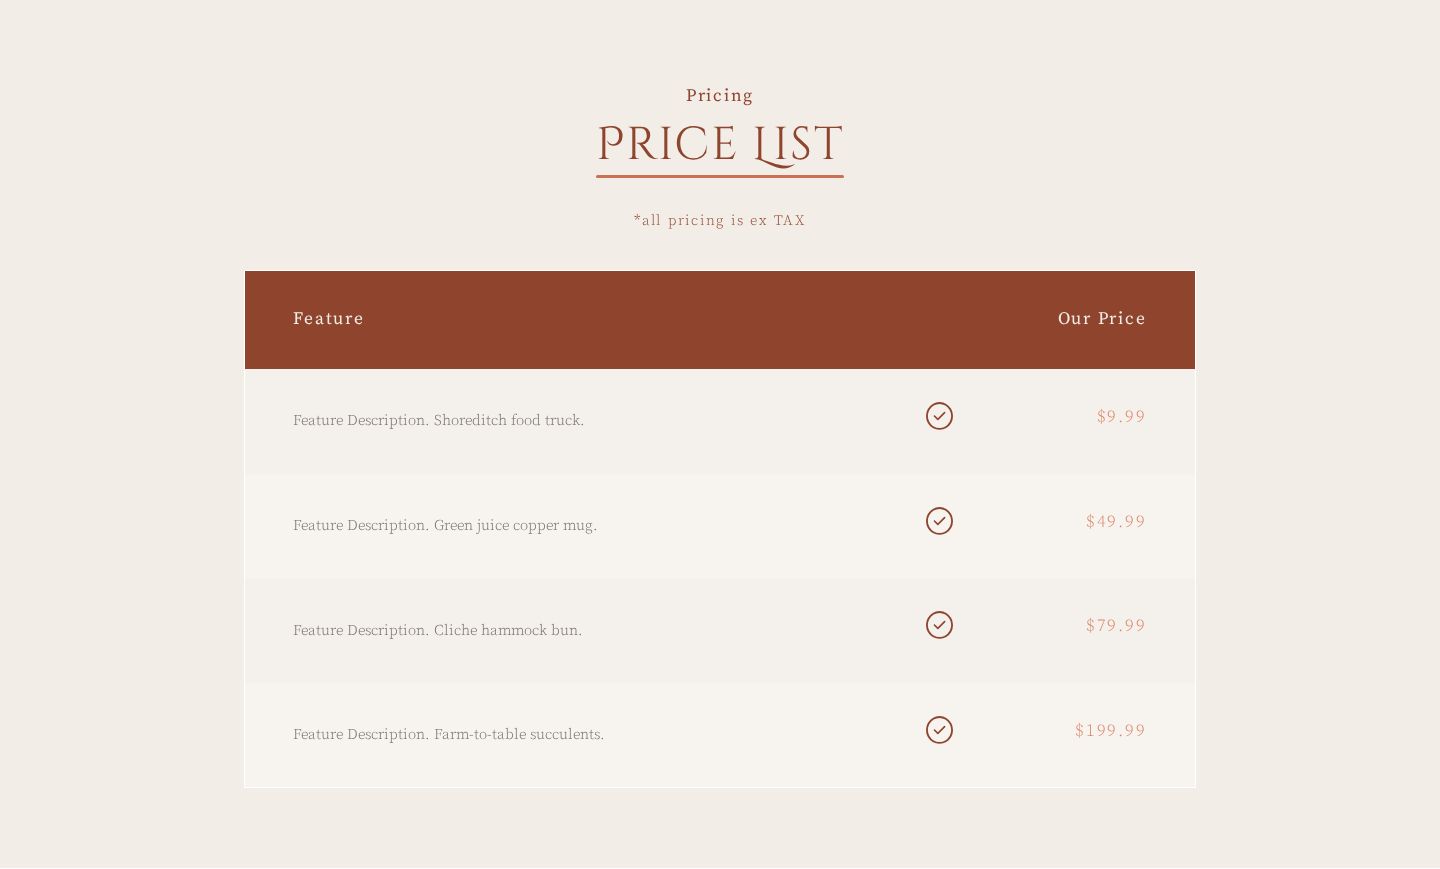Click the PRICE LIST heading

click(720, 144)
